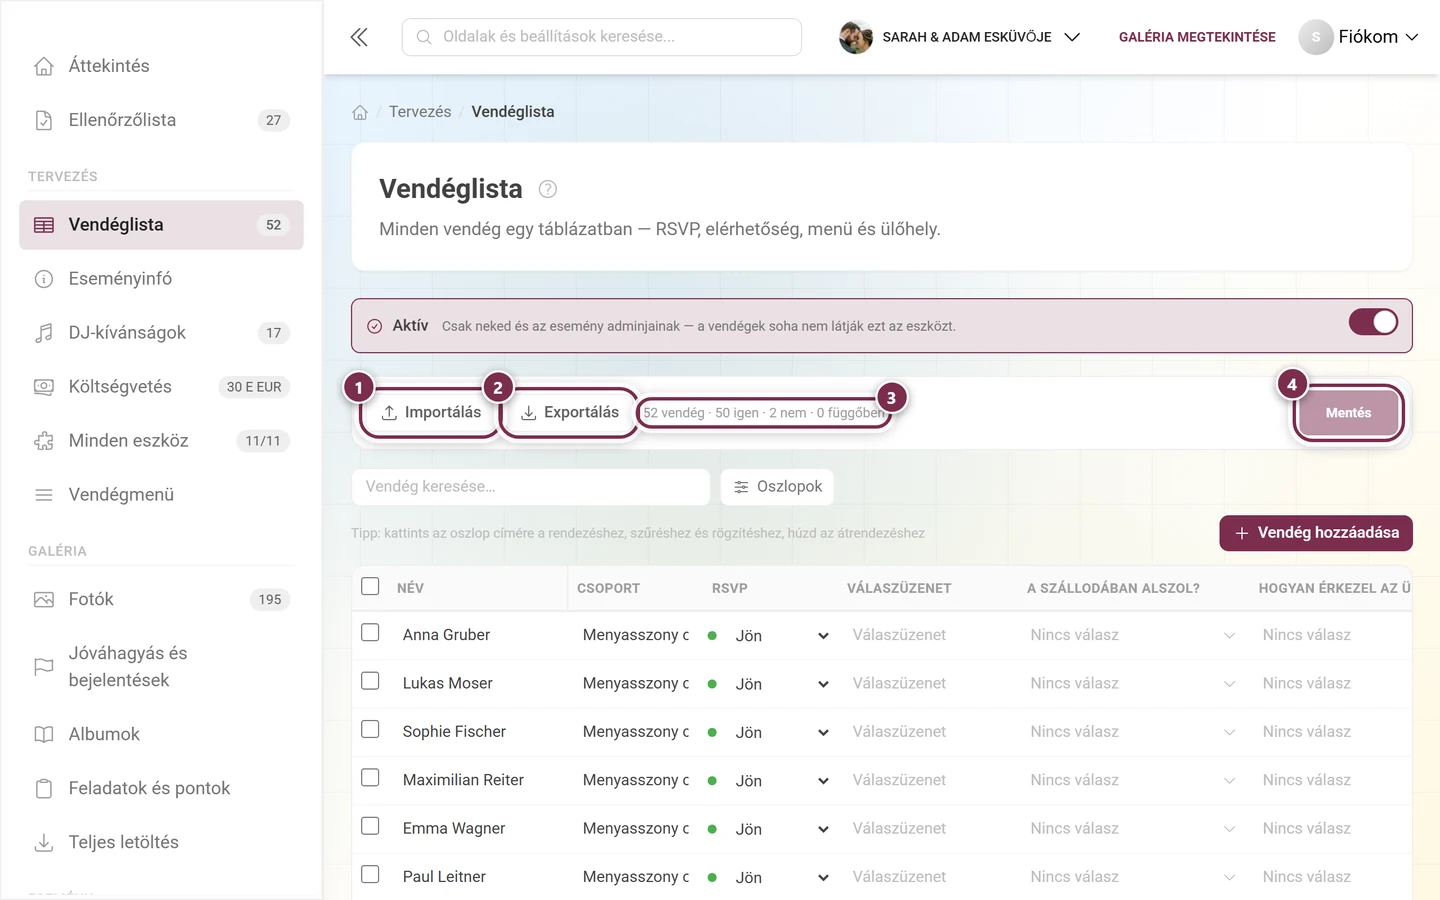The width and height of the screenshot is (1440, 900).
Task: Open hotel answer dropdown for Lukas Moser
Action: point(1132,684)
